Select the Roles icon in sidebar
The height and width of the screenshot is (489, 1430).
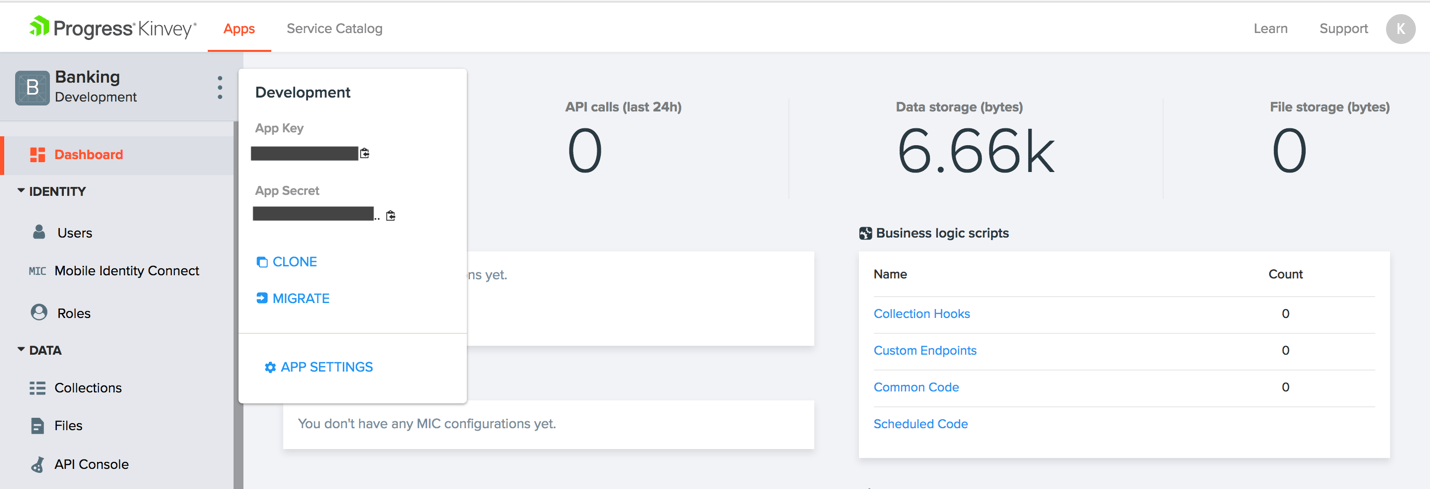point(39,312)
